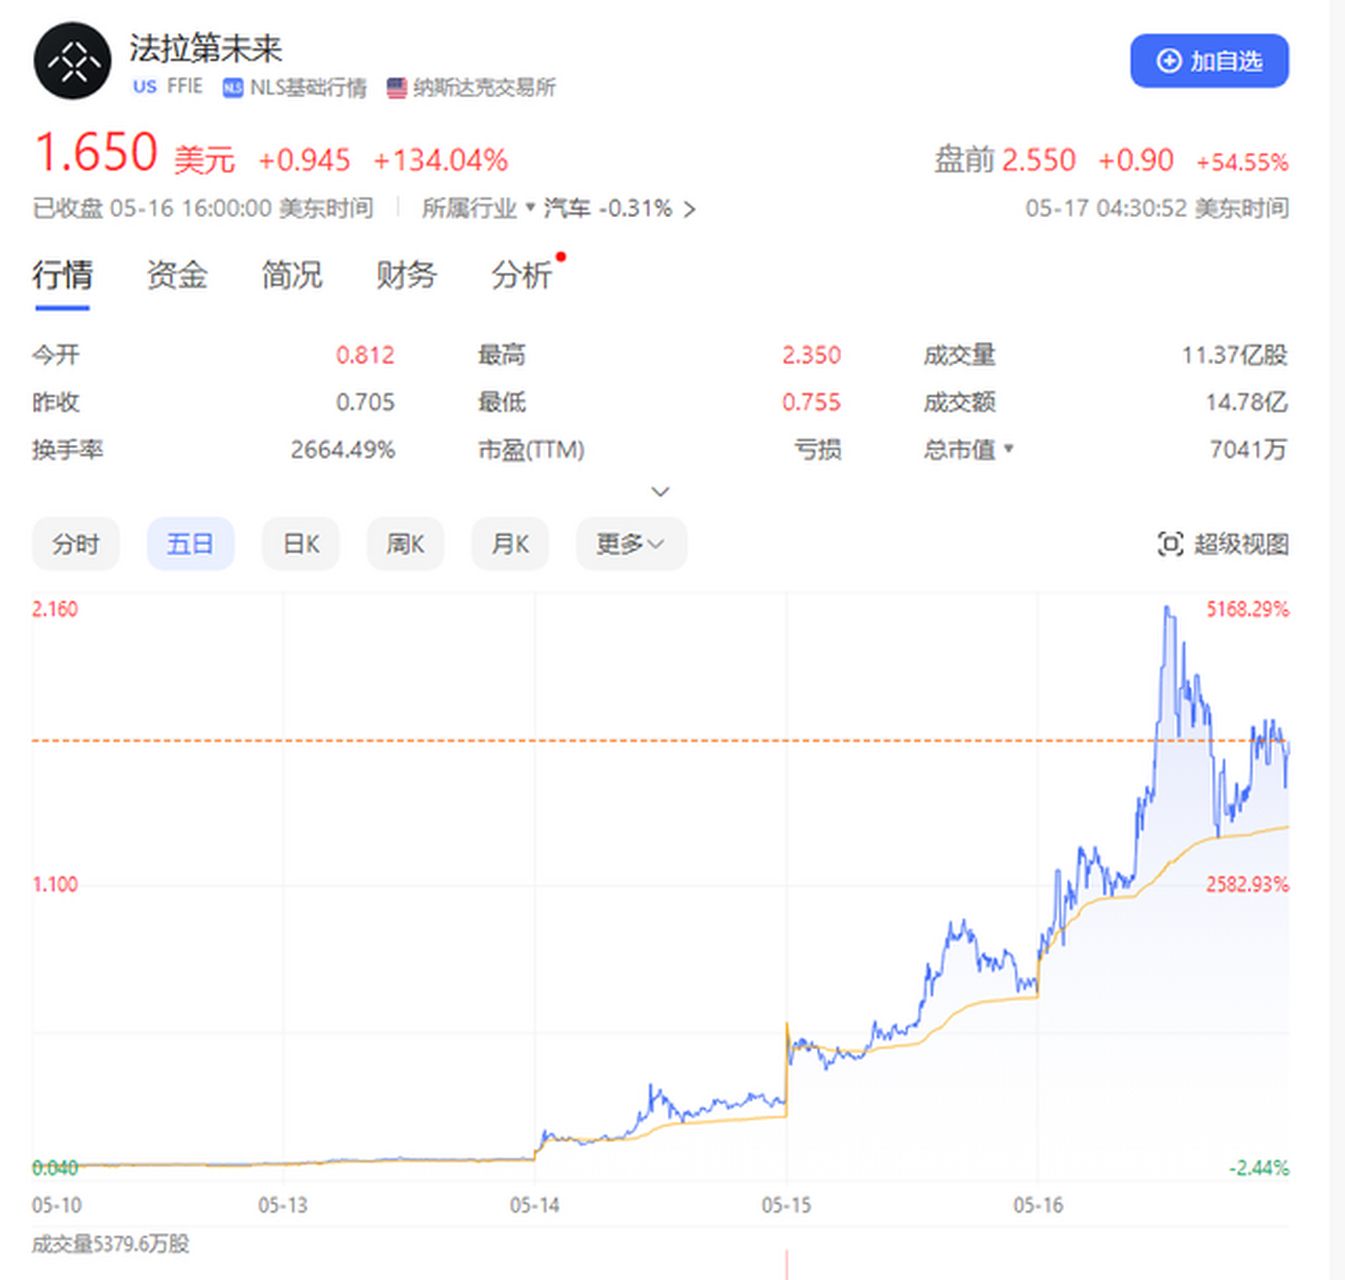Click the chart percent label 5168.29%
This screenshot has height=1280, width=1345.
pyautogui.click(x=1247, y=609)
